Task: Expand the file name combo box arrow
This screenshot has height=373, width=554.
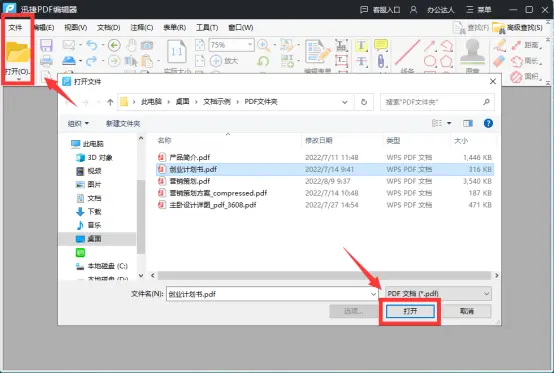Action: [373, 294]
